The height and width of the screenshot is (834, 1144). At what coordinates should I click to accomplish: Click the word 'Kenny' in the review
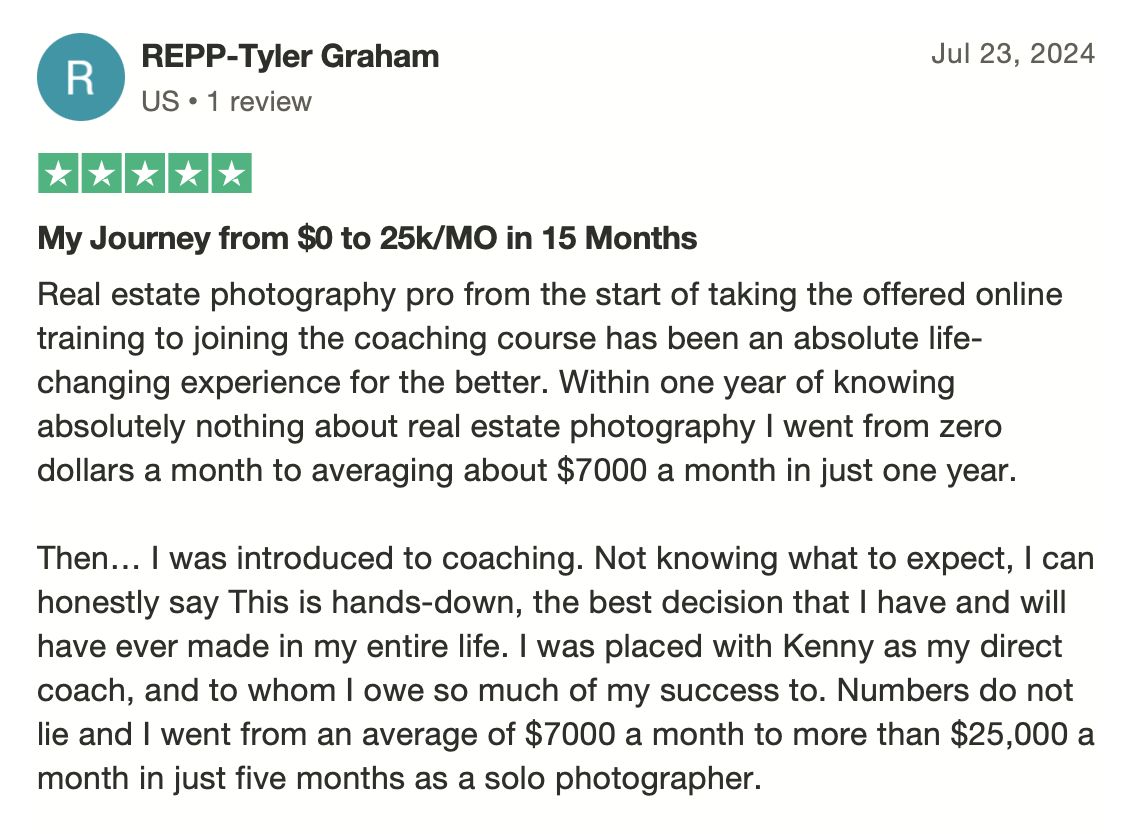click(x=827, y=646)
